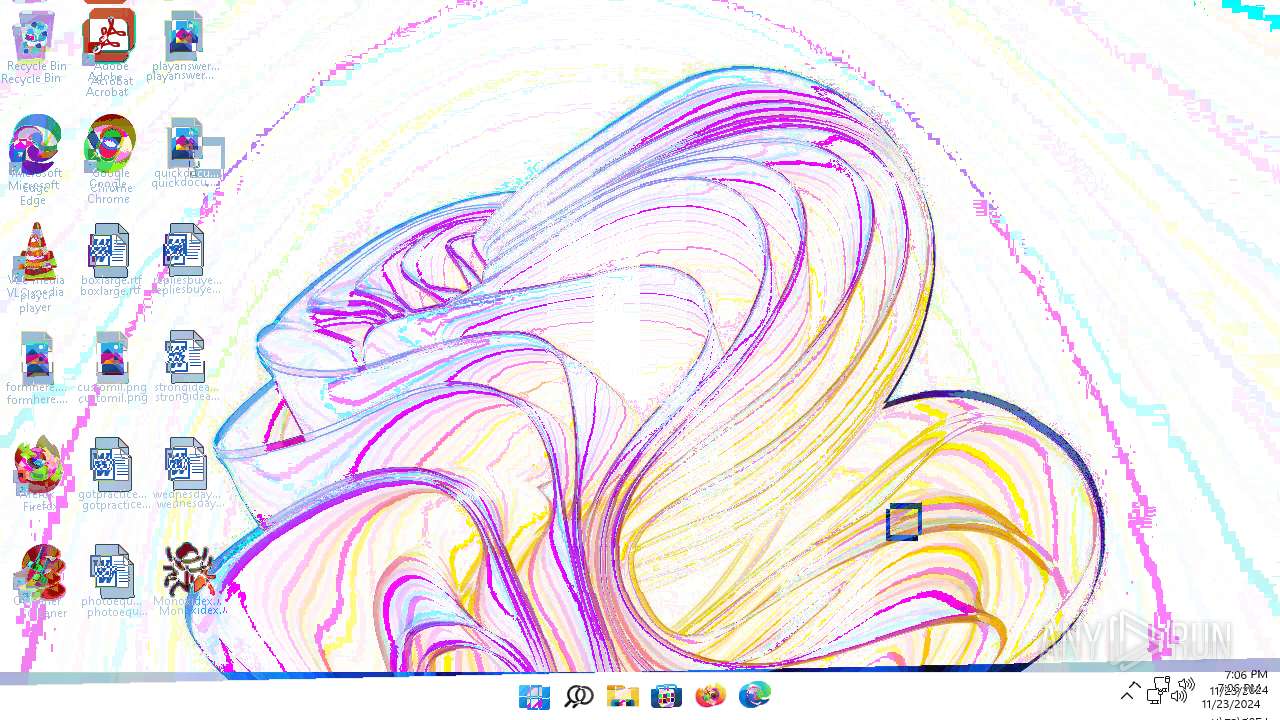Open Microsoft Store from the taskbar
The width and height of the screenshot is (1280, 720).
[x=666, y=696]
